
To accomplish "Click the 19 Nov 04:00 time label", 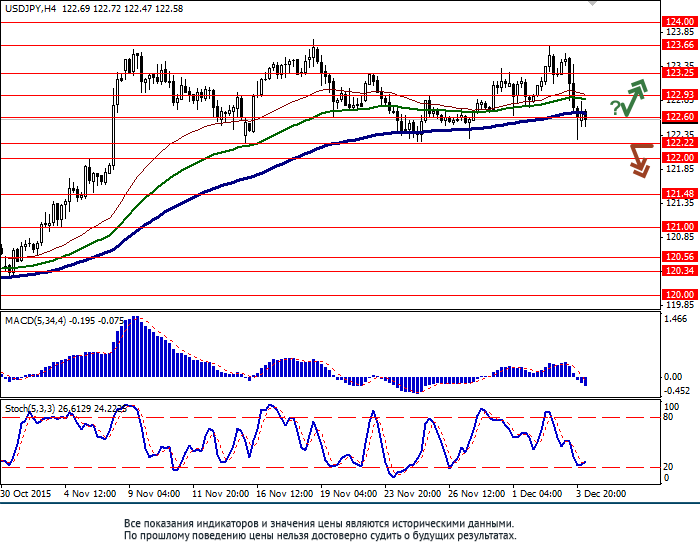I will (349, 494).
